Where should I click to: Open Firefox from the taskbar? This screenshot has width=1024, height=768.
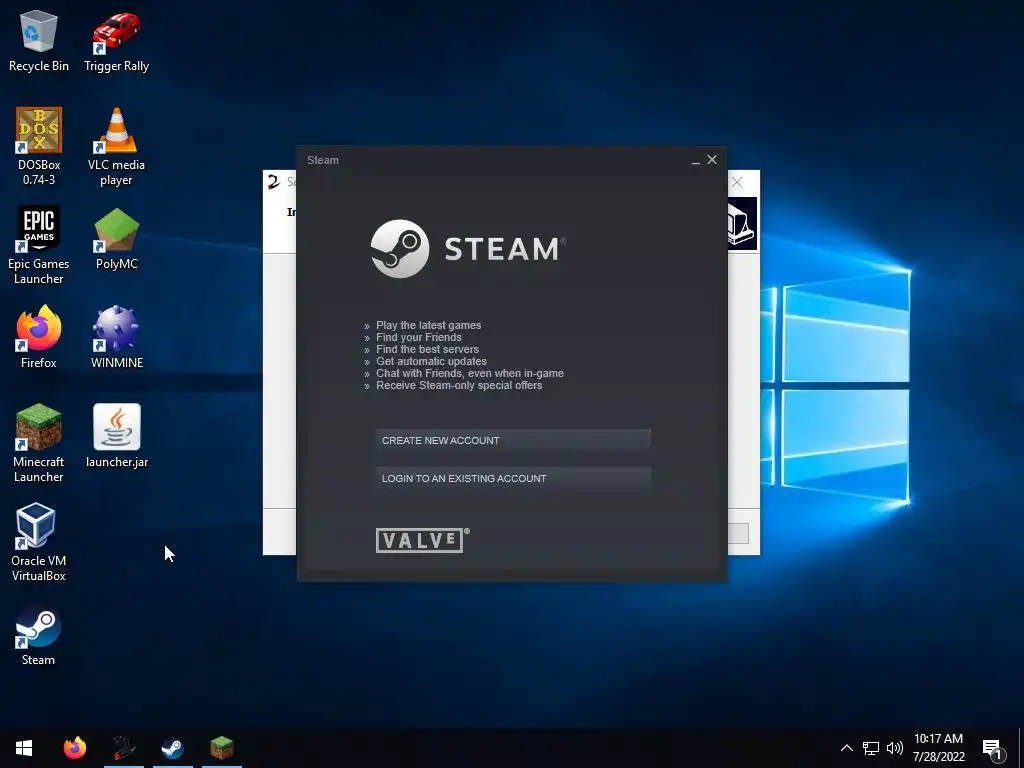point(74,748)
